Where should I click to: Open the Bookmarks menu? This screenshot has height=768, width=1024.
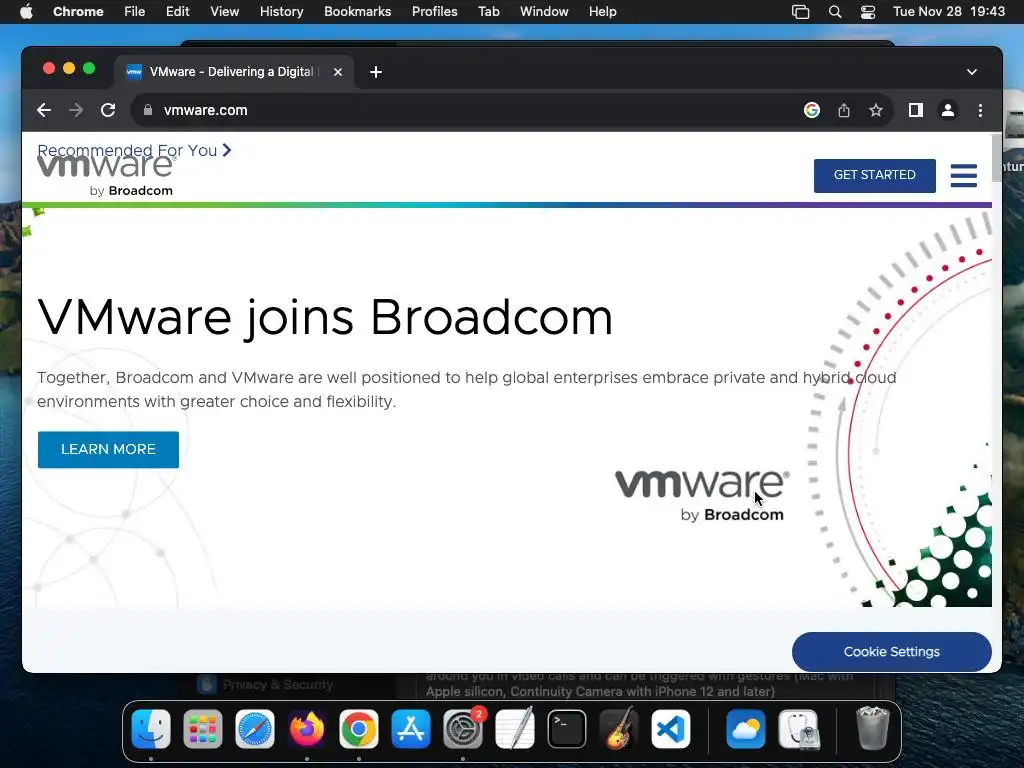coord(357,12)
